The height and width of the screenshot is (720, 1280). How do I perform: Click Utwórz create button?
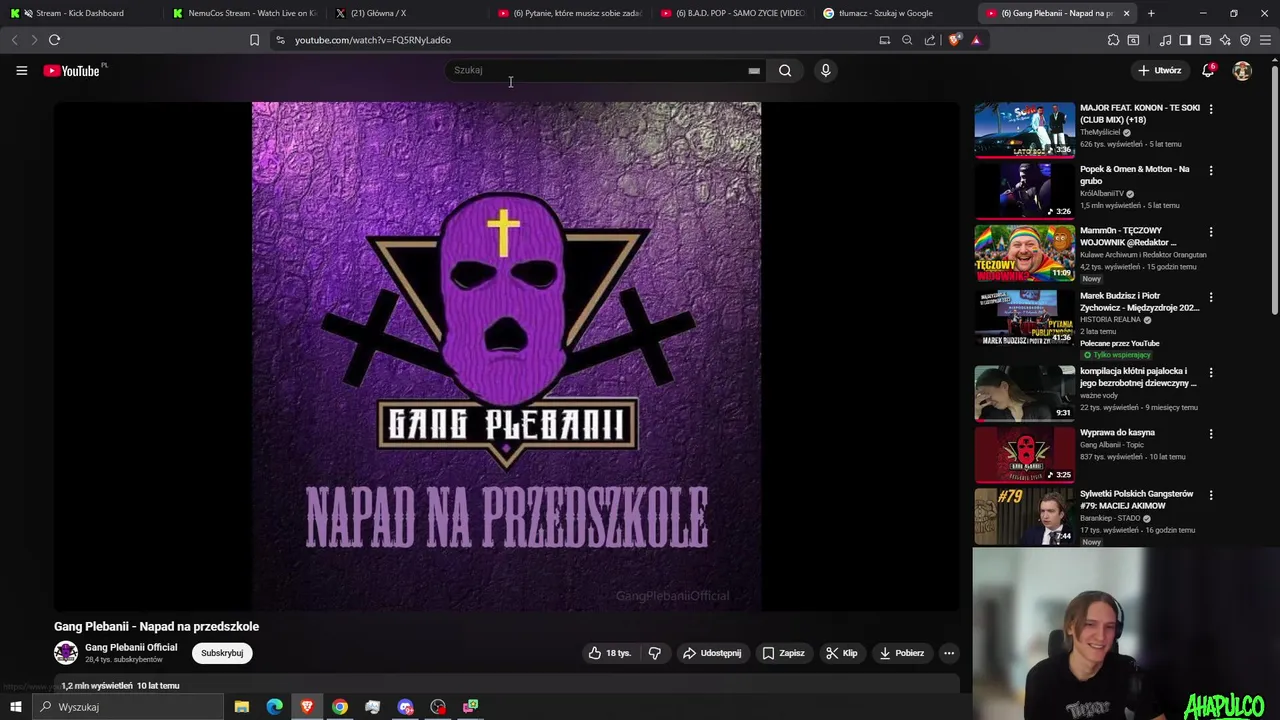[1160, 70]
